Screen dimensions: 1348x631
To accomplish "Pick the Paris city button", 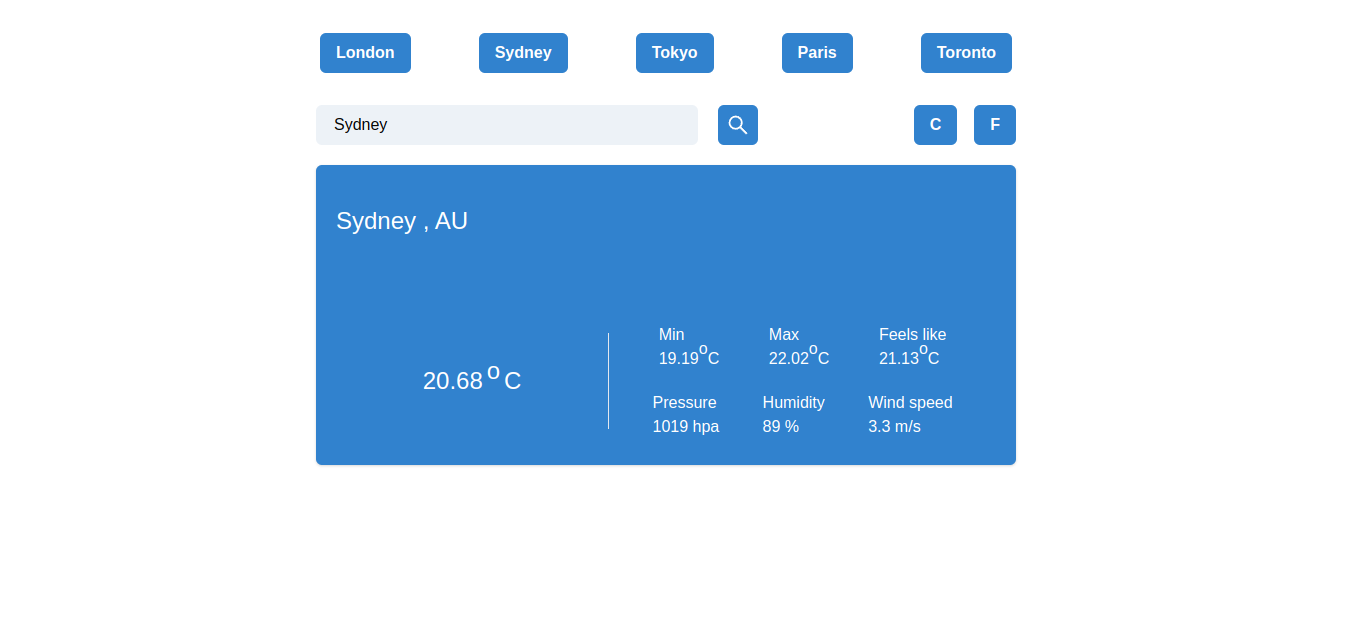I will [817, 53].
